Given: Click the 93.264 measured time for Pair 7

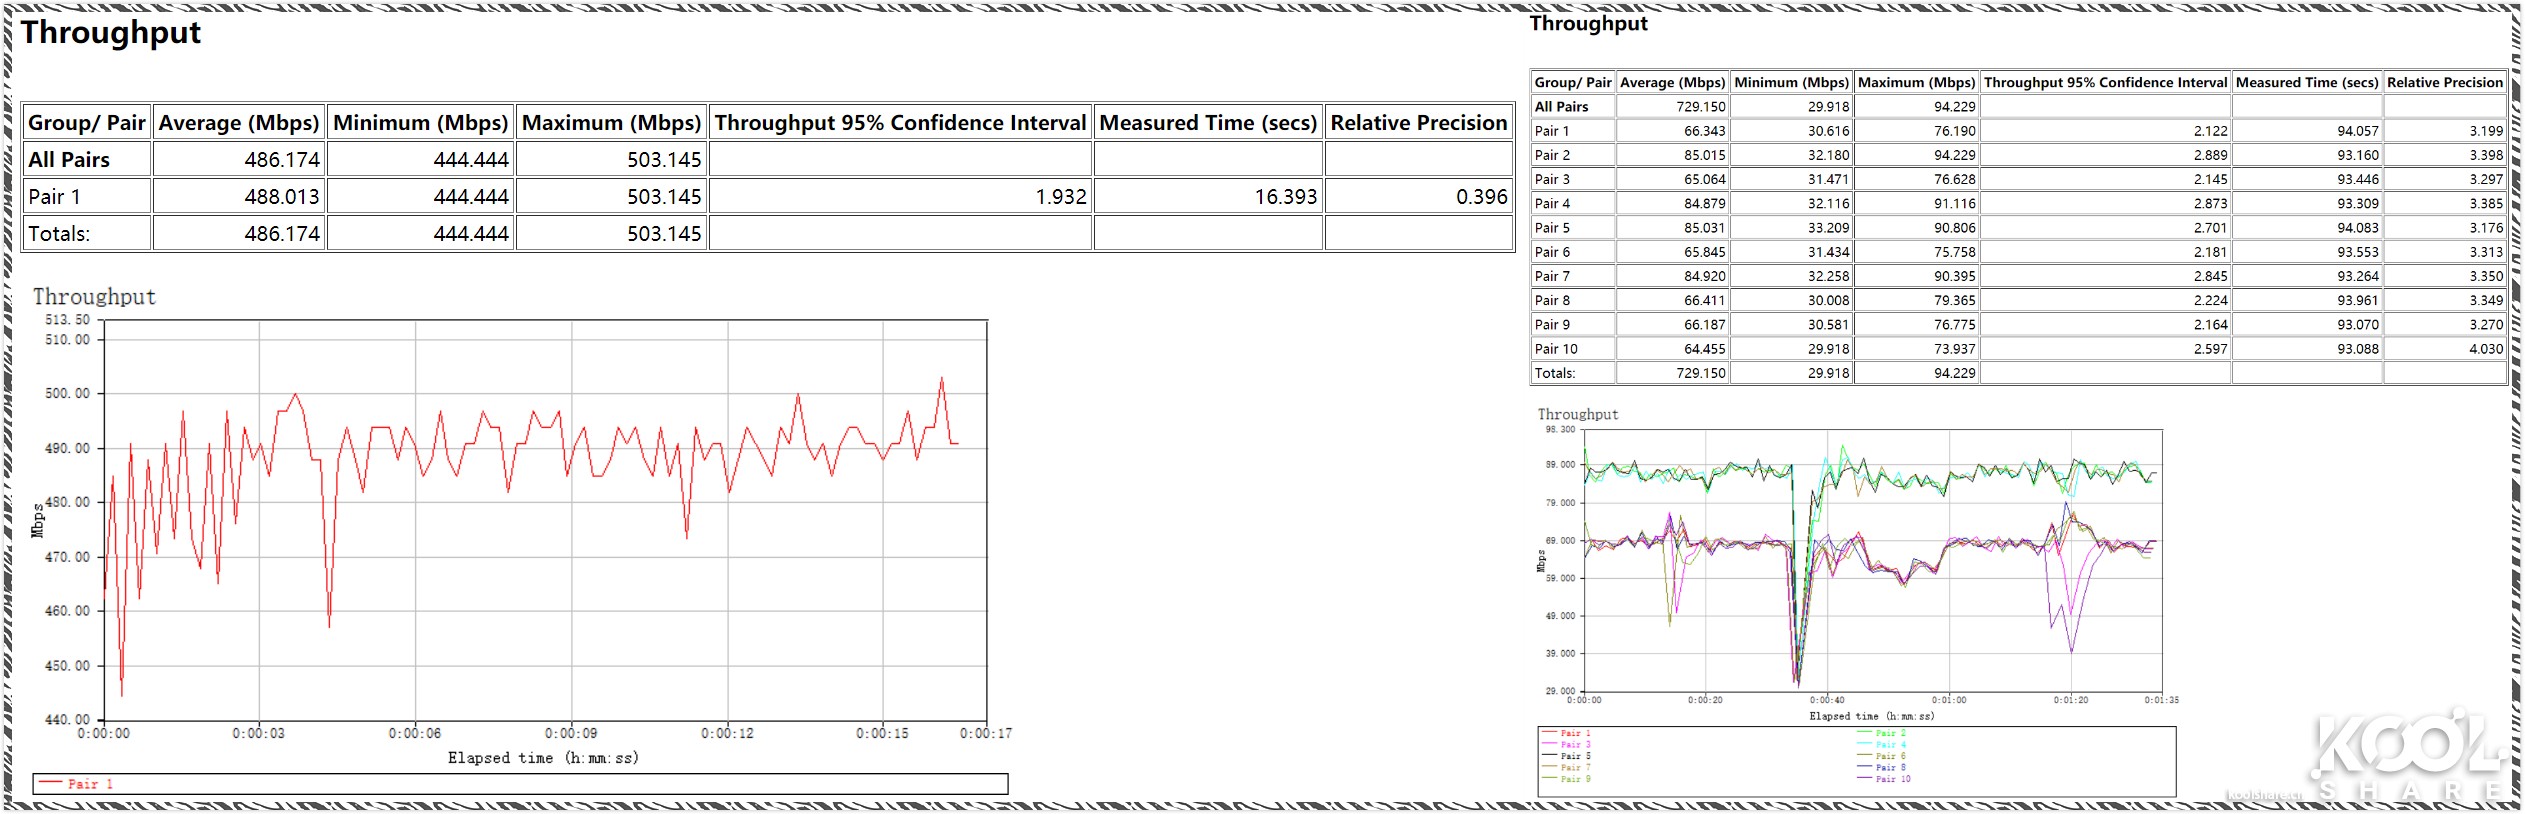Looking at the screenshot, I should coord(2357,276).
